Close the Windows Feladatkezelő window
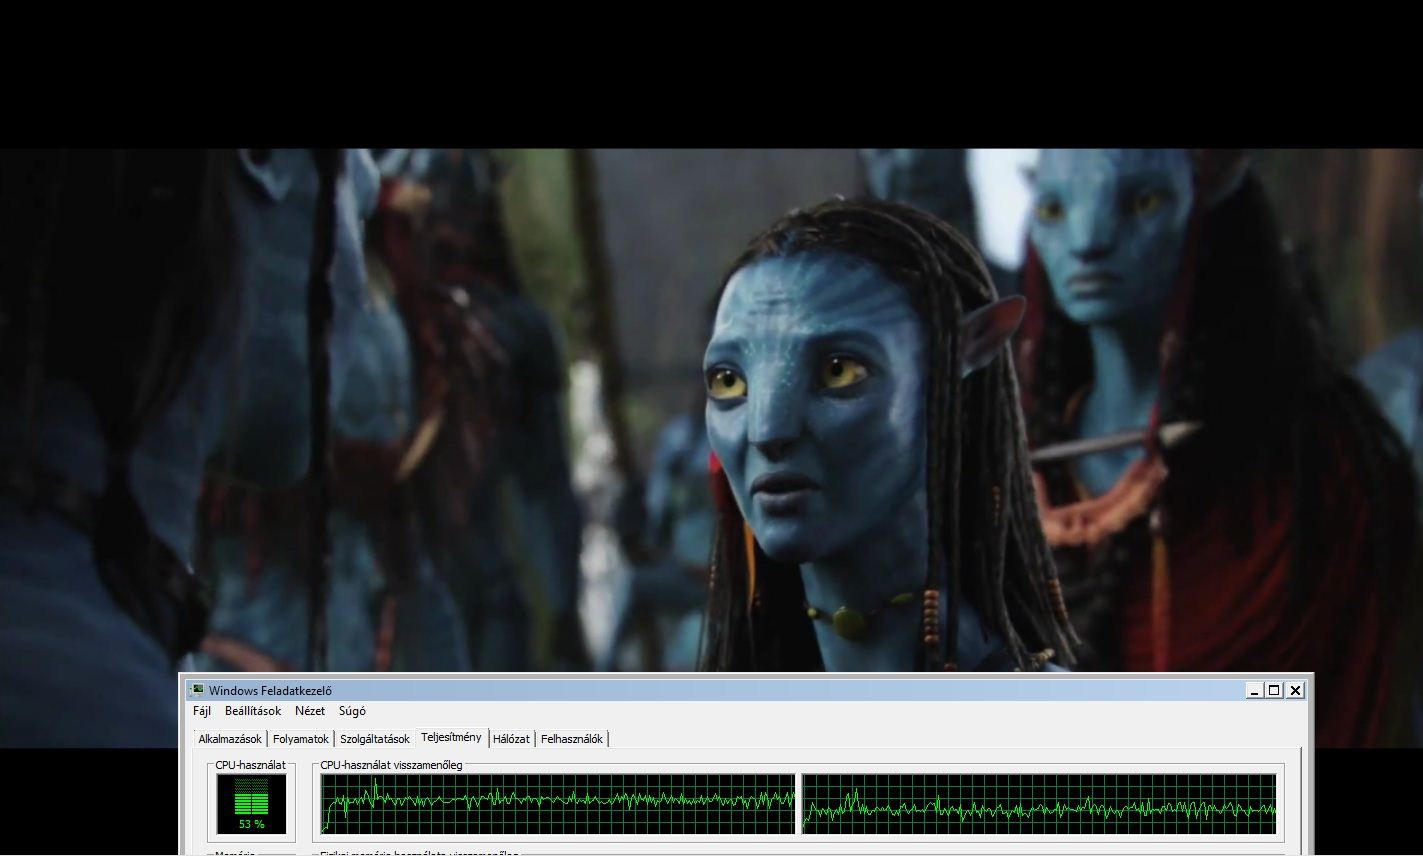This screenshot has height=856, width=1423. 1295,690
